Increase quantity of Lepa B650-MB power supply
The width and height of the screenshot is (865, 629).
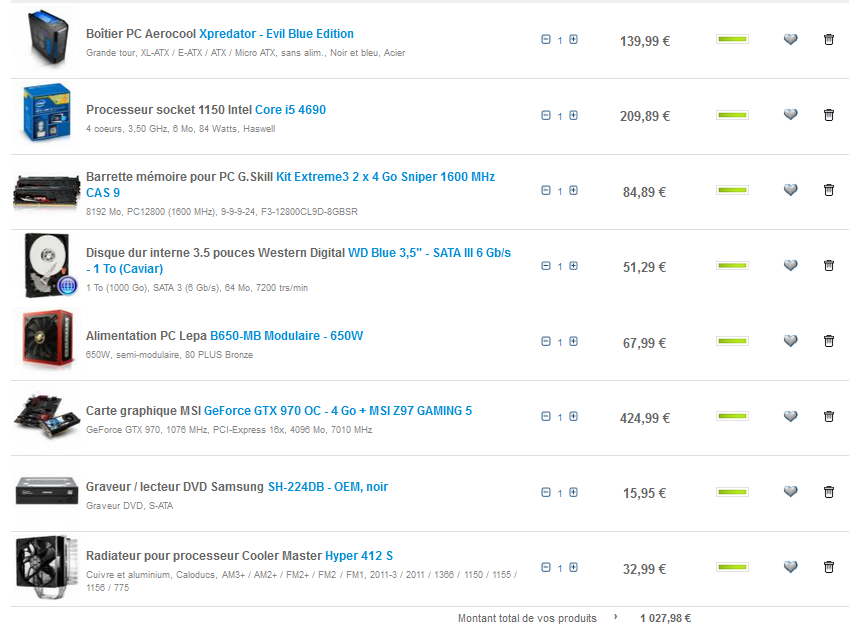(x=573, y=342)
